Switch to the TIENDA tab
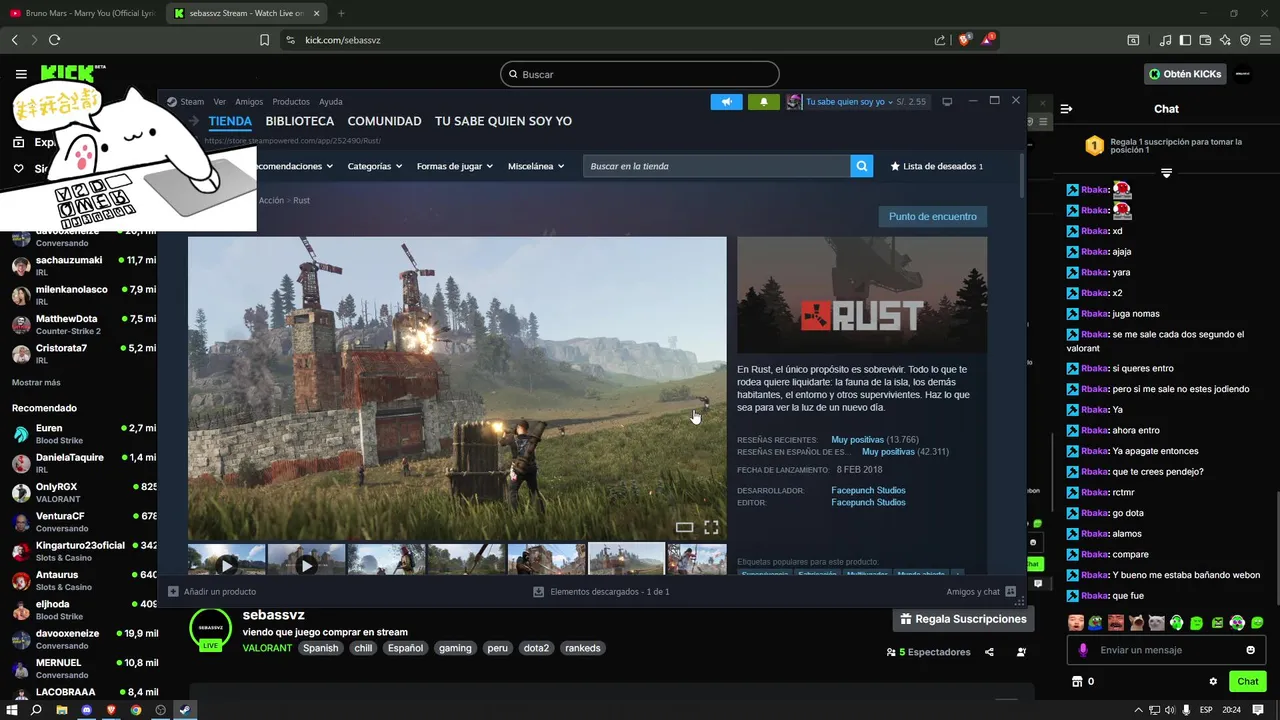The height and width of the screenshot is (720, 1280). 230,121
